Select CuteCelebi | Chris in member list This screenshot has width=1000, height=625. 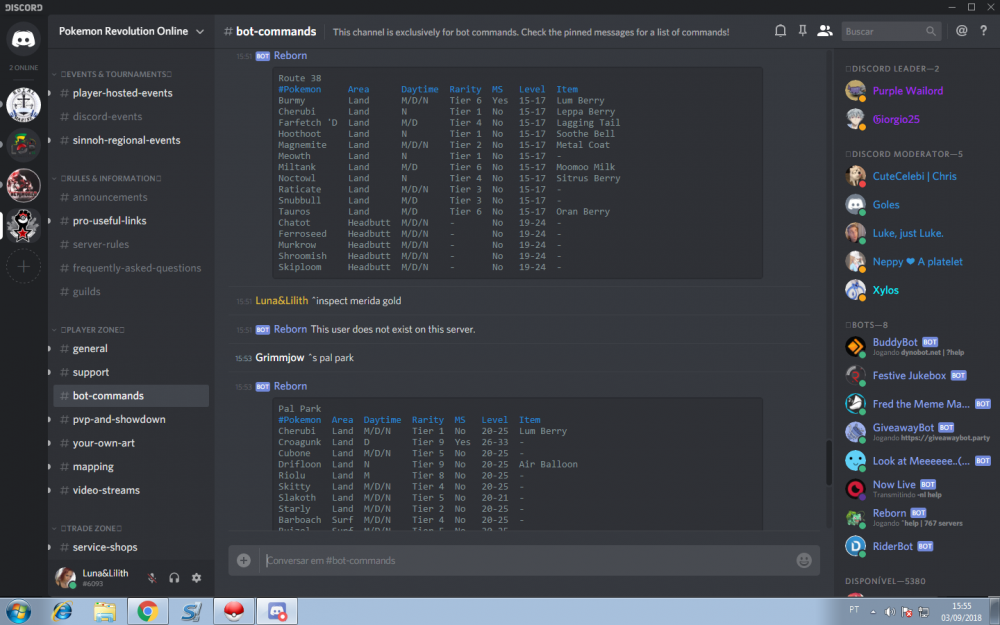[915, 176]
